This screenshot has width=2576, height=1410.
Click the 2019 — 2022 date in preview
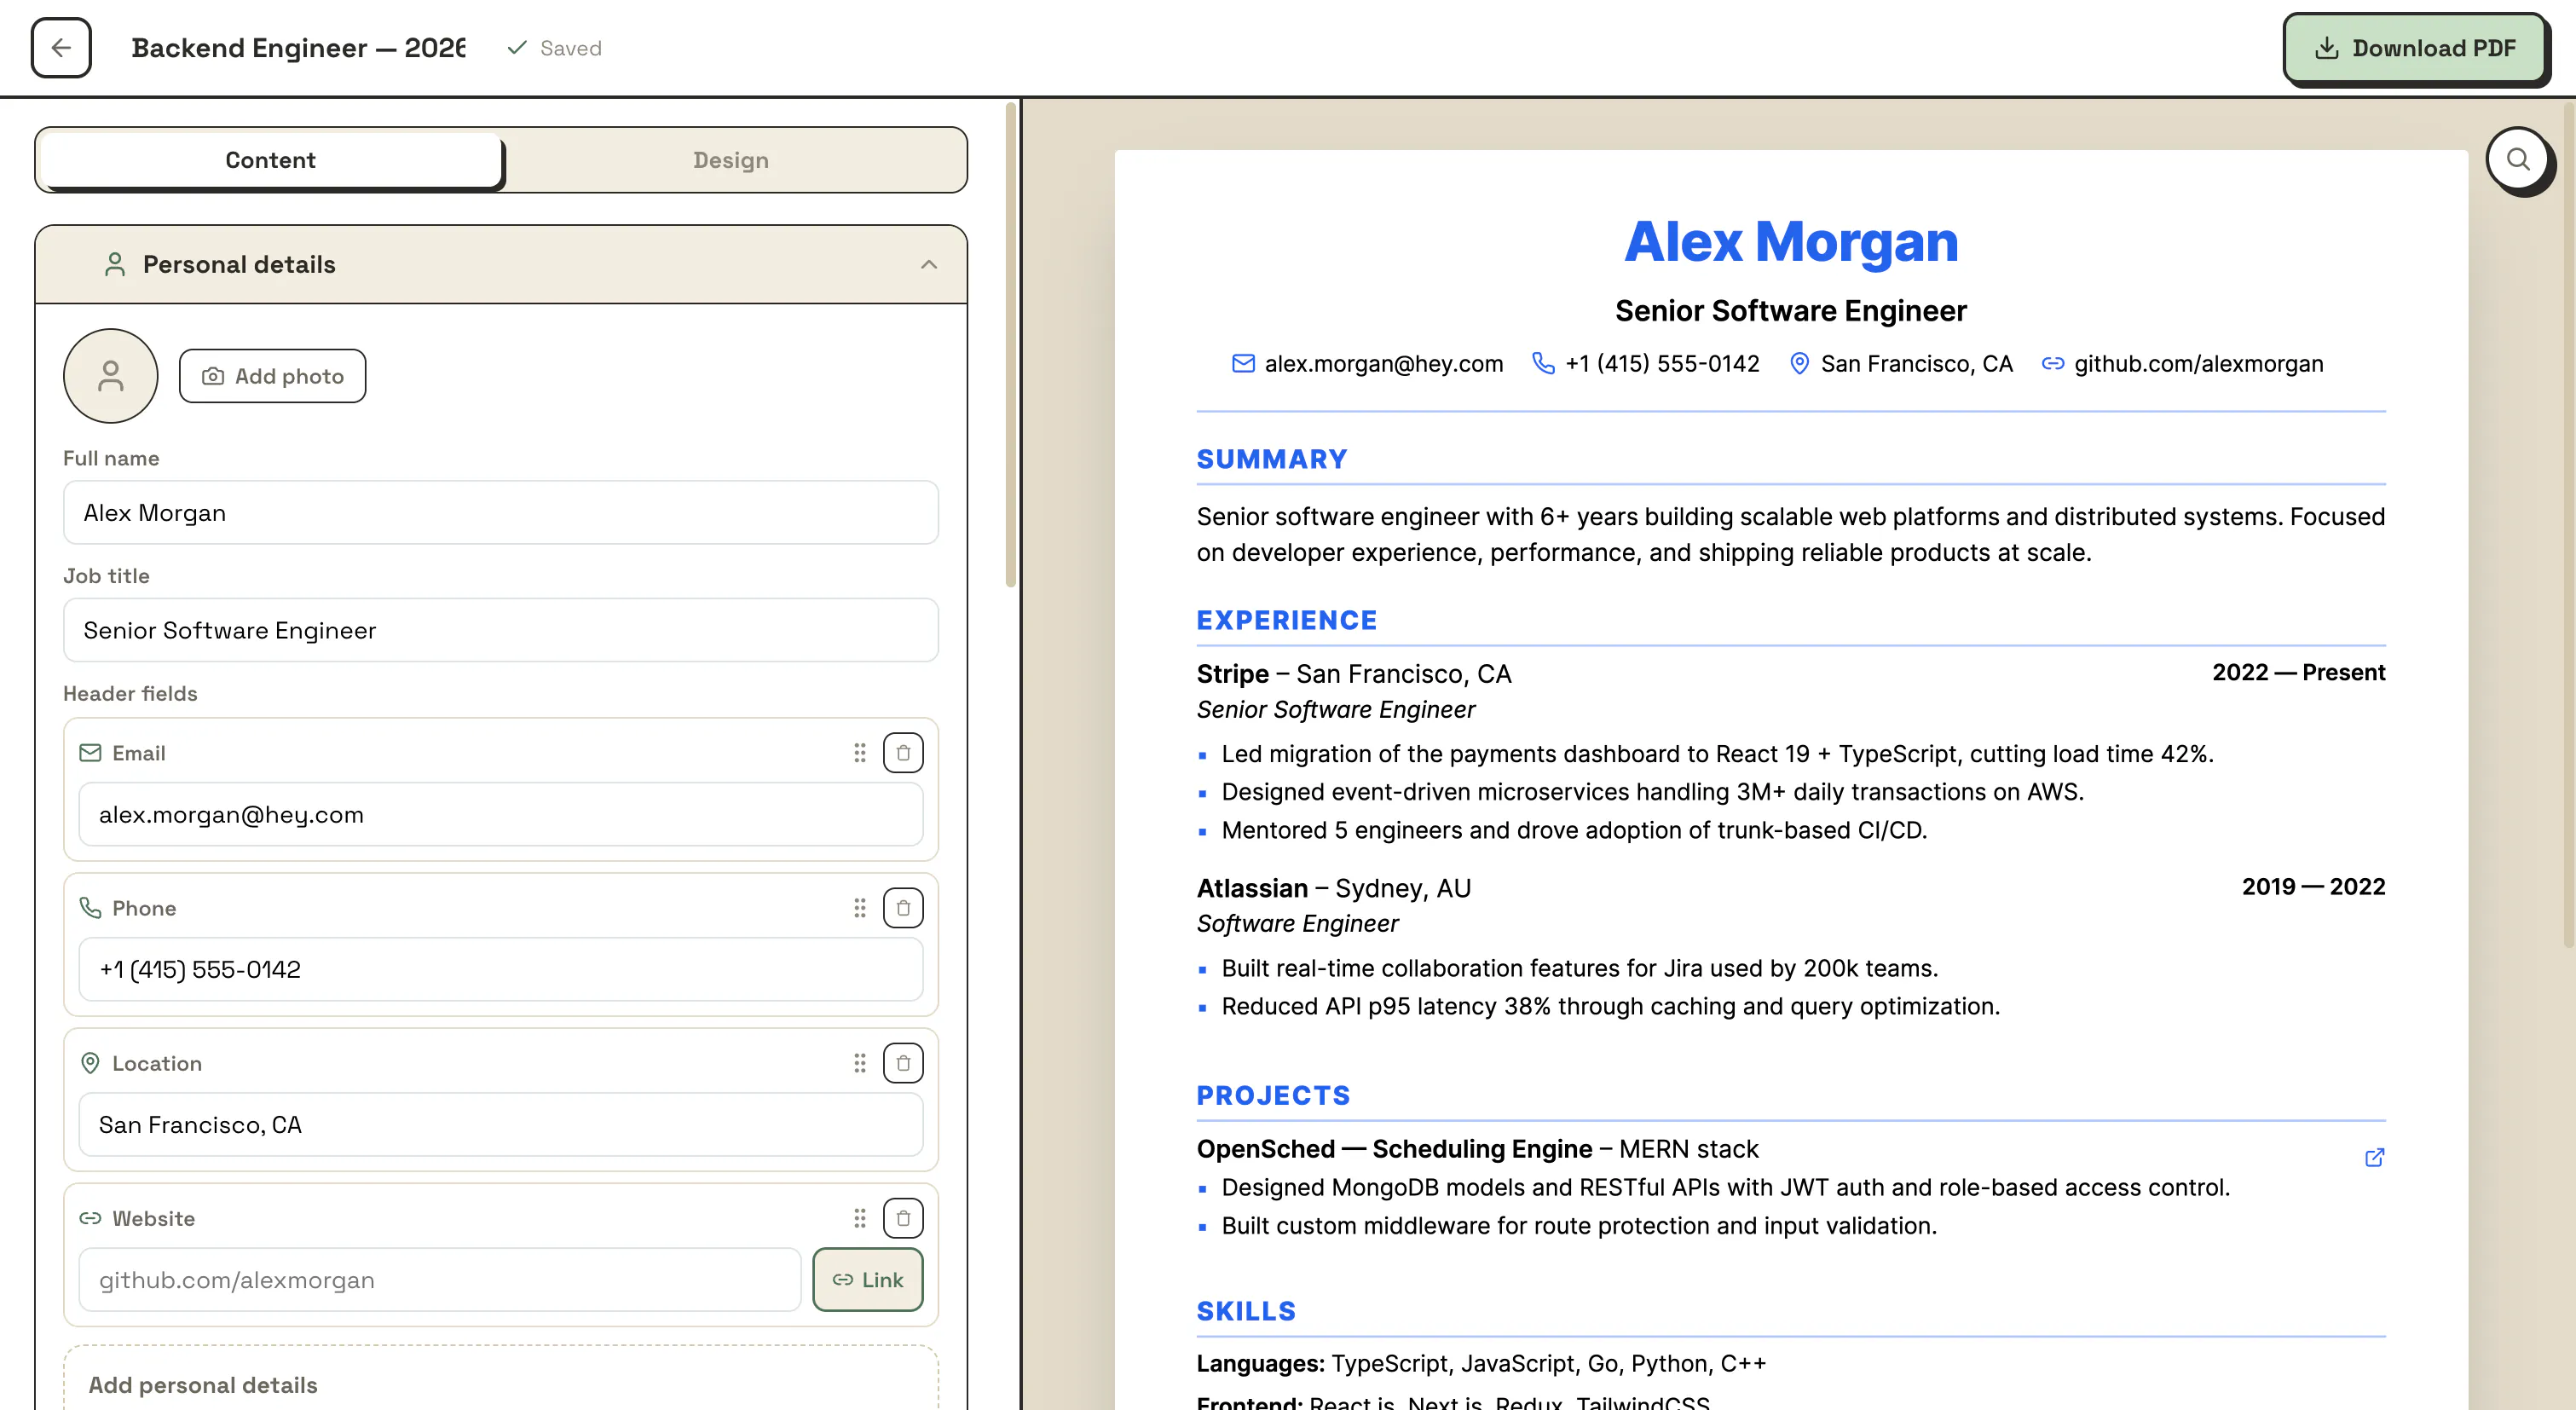click(2313, 887)
